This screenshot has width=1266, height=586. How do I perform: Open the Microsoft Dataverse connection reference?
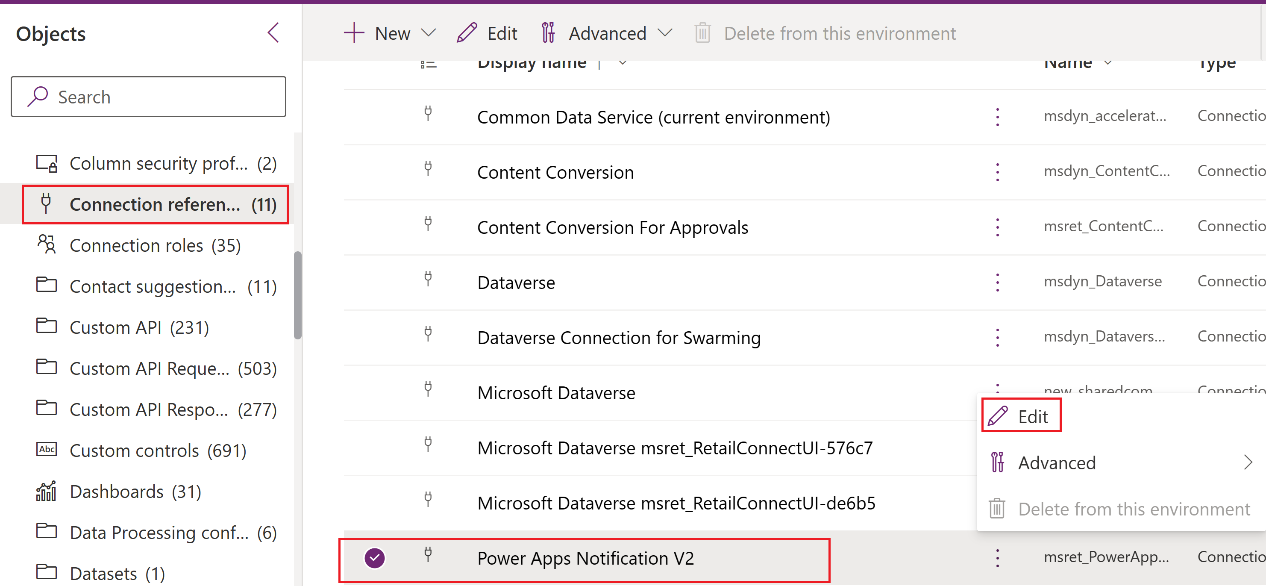[556, 392]
